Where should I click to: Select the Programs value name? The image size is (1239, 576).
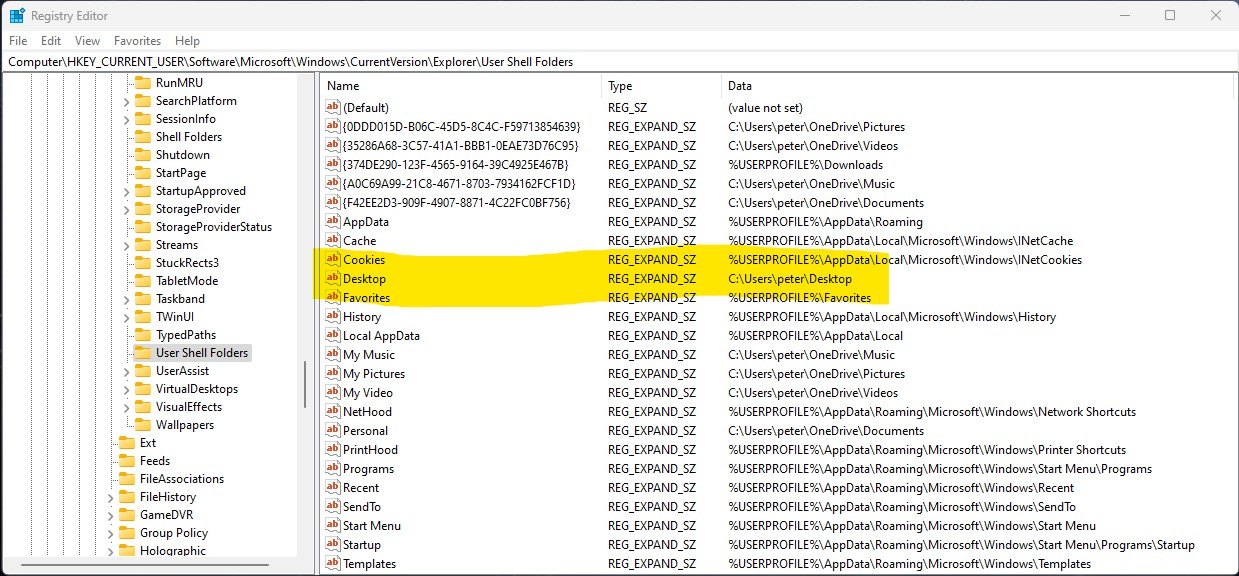369,469
